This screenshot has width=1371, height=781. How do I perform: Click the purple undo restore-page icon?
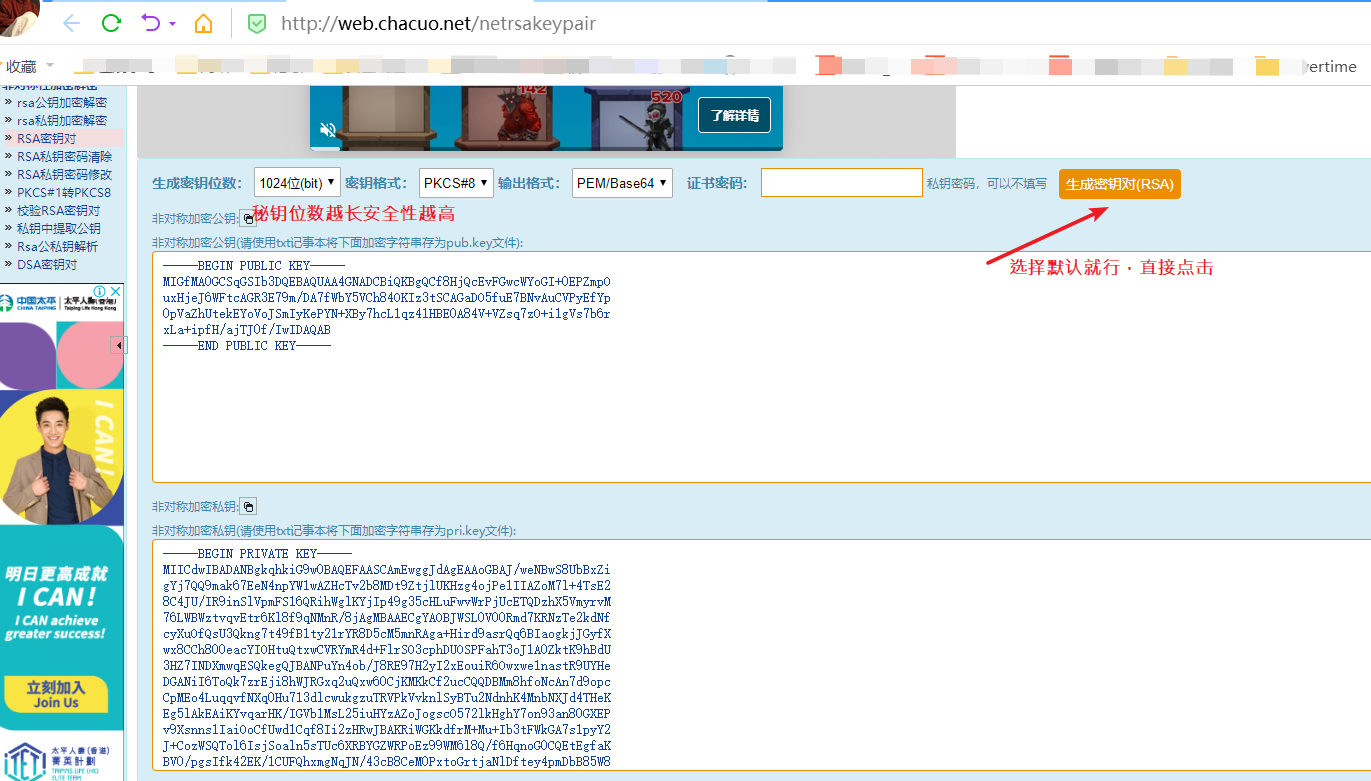(151, 23)
